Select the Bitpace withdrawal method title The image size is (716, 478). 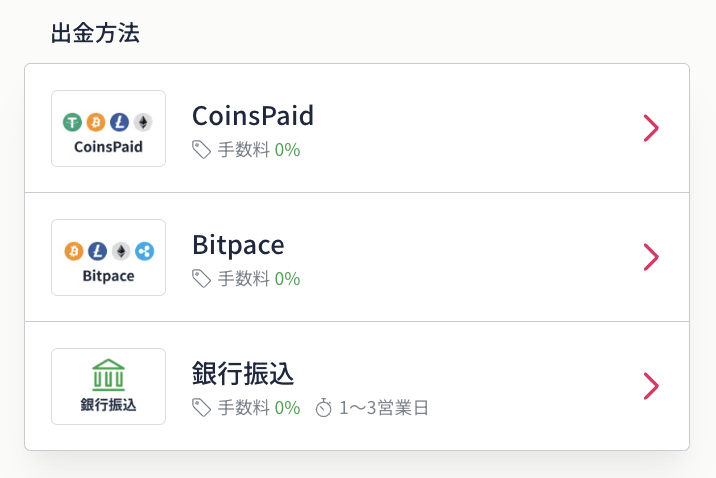coord(238,245)
